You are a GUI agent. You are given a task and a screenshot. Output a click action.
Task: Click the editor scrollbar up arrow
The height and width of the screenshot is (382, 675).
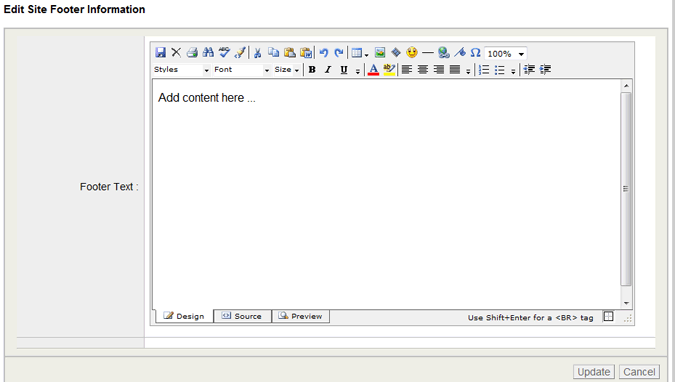coord(626,86)
